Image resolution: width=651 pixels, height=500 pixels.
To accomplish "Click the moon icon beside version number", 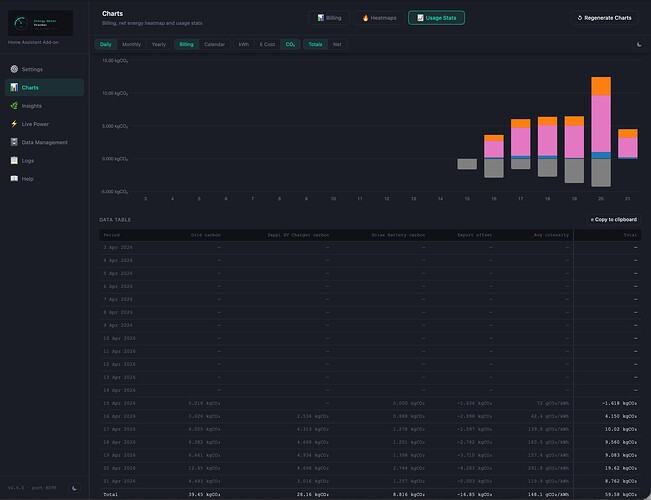I will tap(75, 488).
